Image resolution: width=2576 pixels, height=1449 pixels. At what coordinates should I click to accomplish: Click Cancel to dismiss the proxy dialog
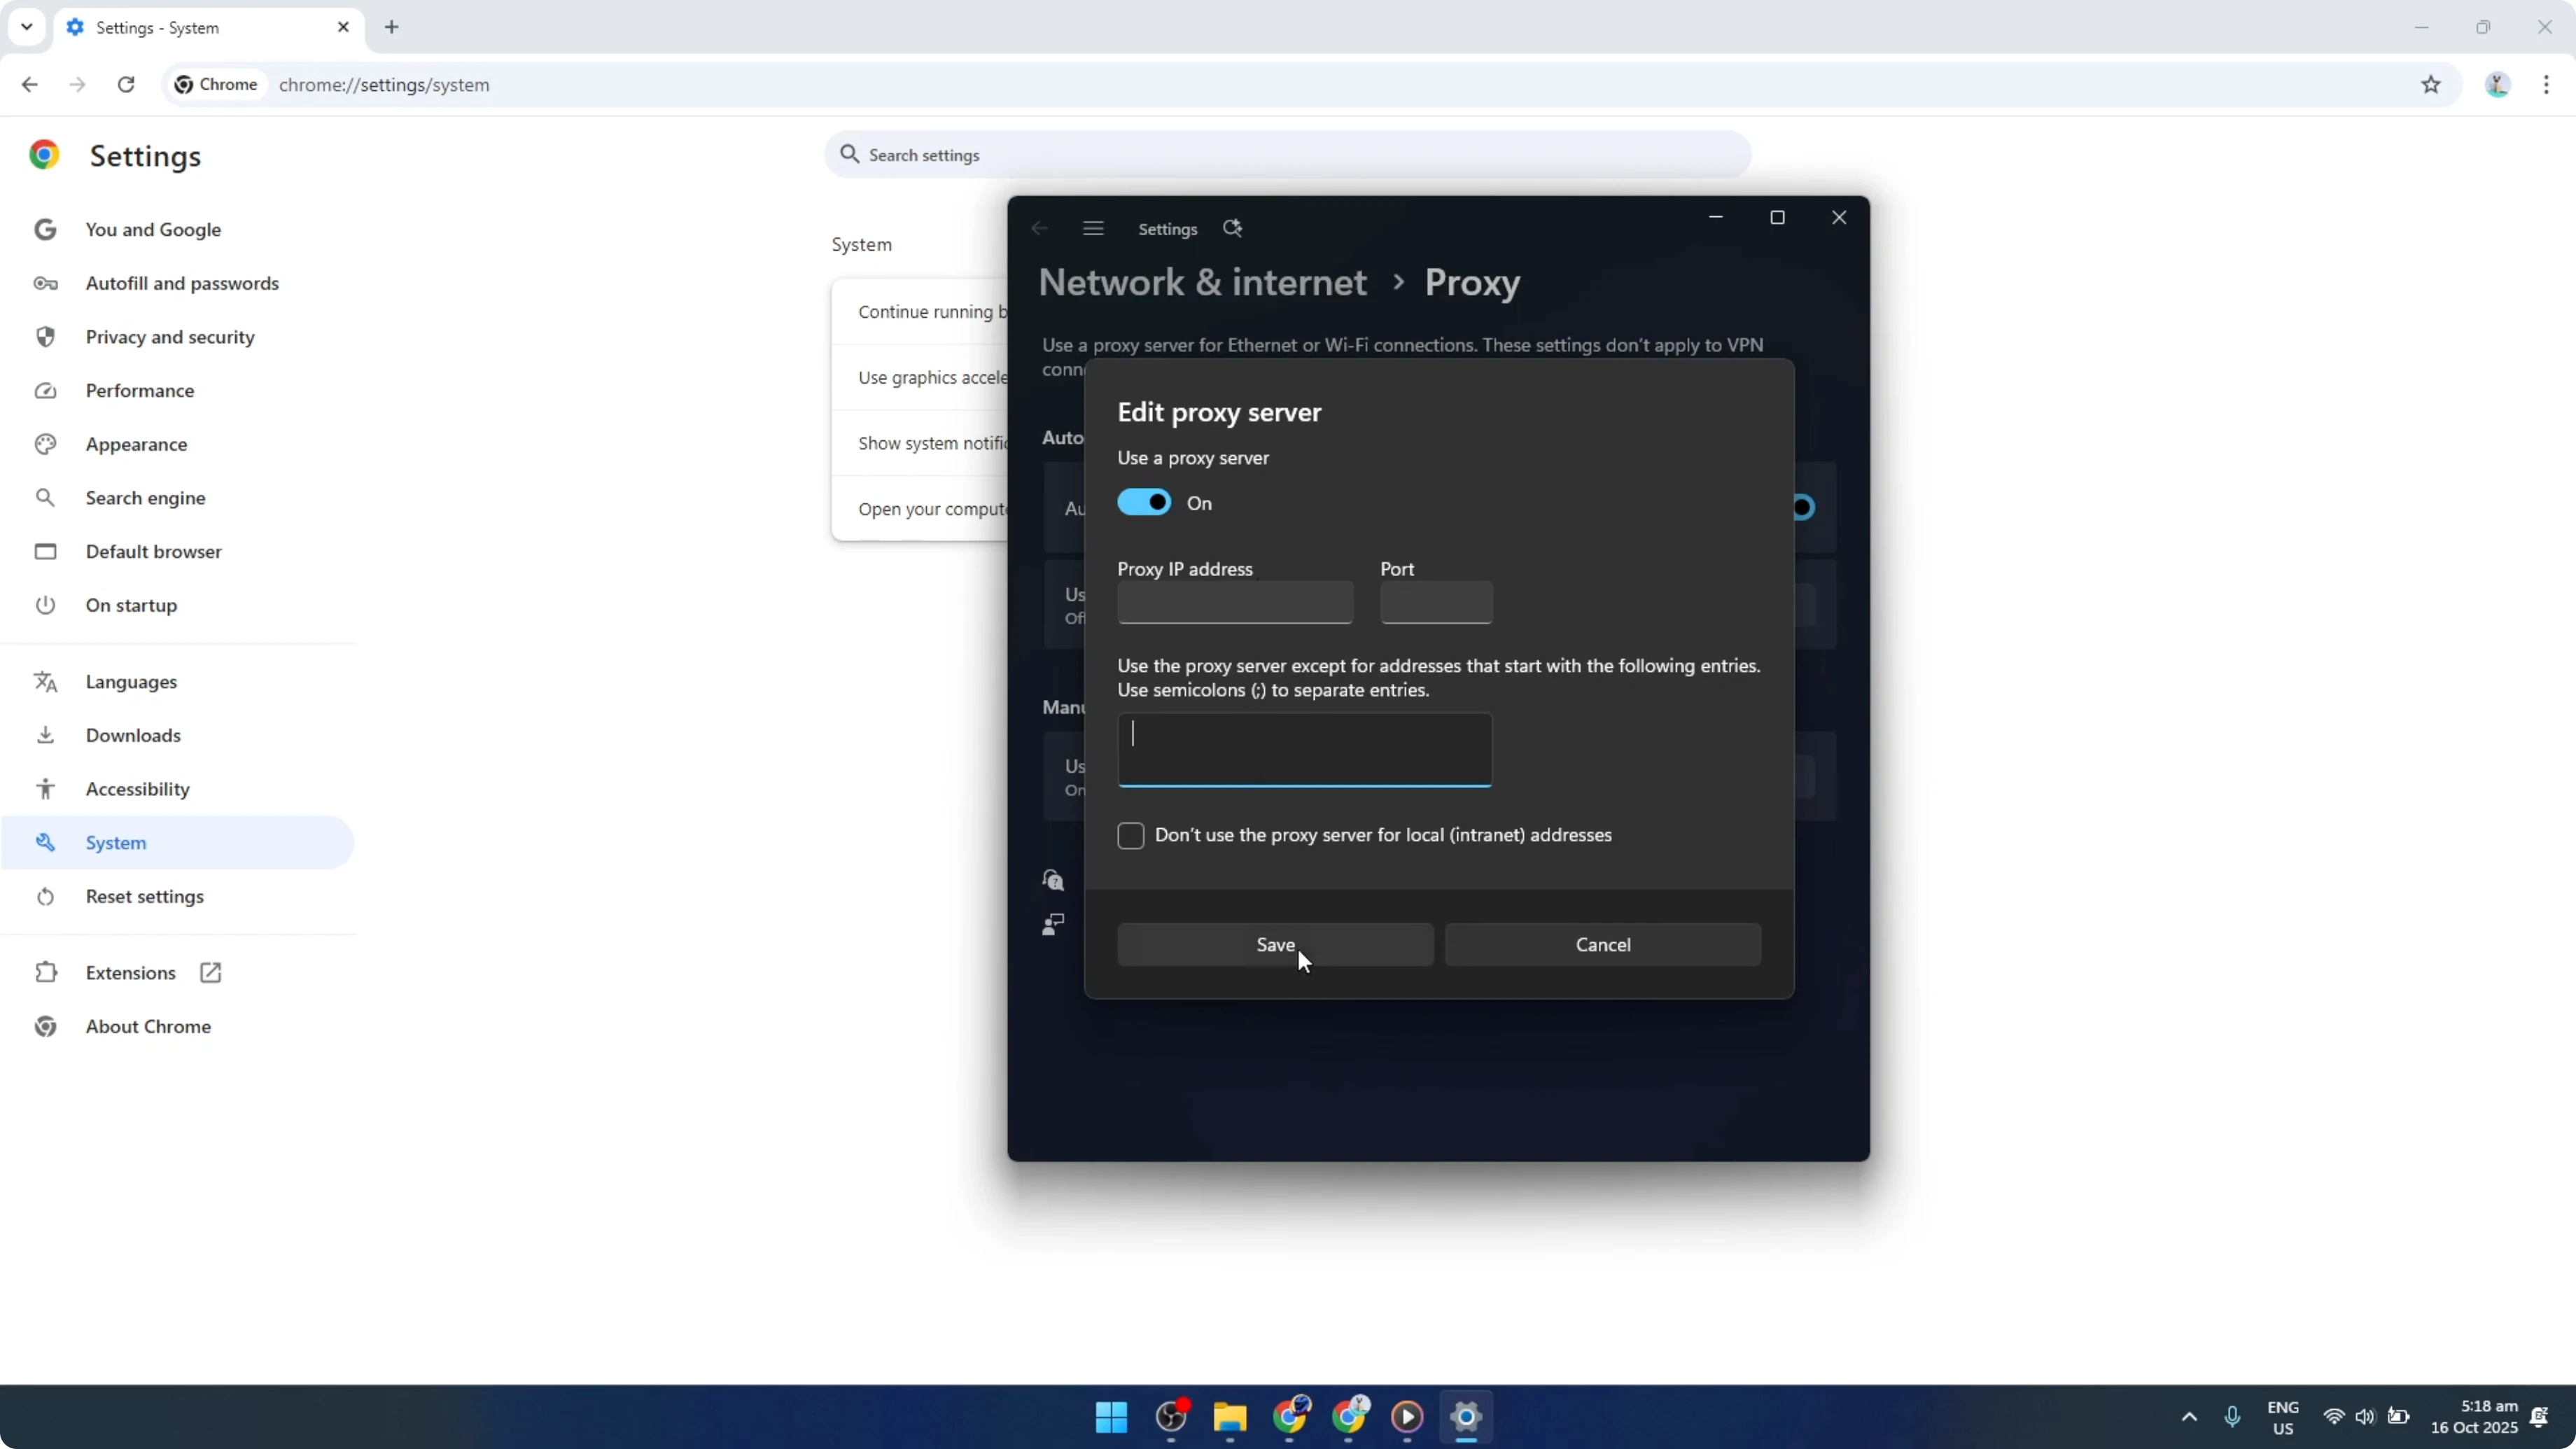1602,944
